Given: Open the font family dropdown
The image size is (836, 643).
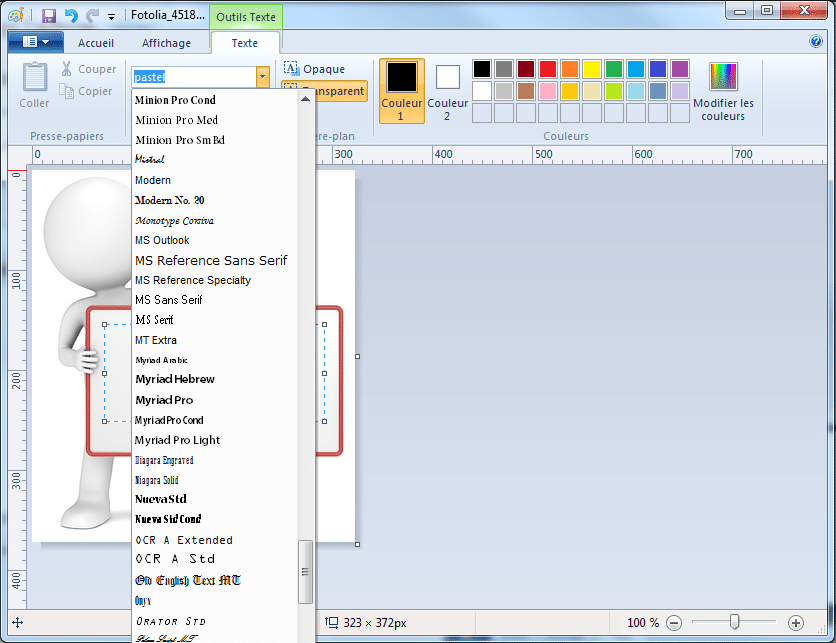Looking at the screenshot, I should 262,76.
